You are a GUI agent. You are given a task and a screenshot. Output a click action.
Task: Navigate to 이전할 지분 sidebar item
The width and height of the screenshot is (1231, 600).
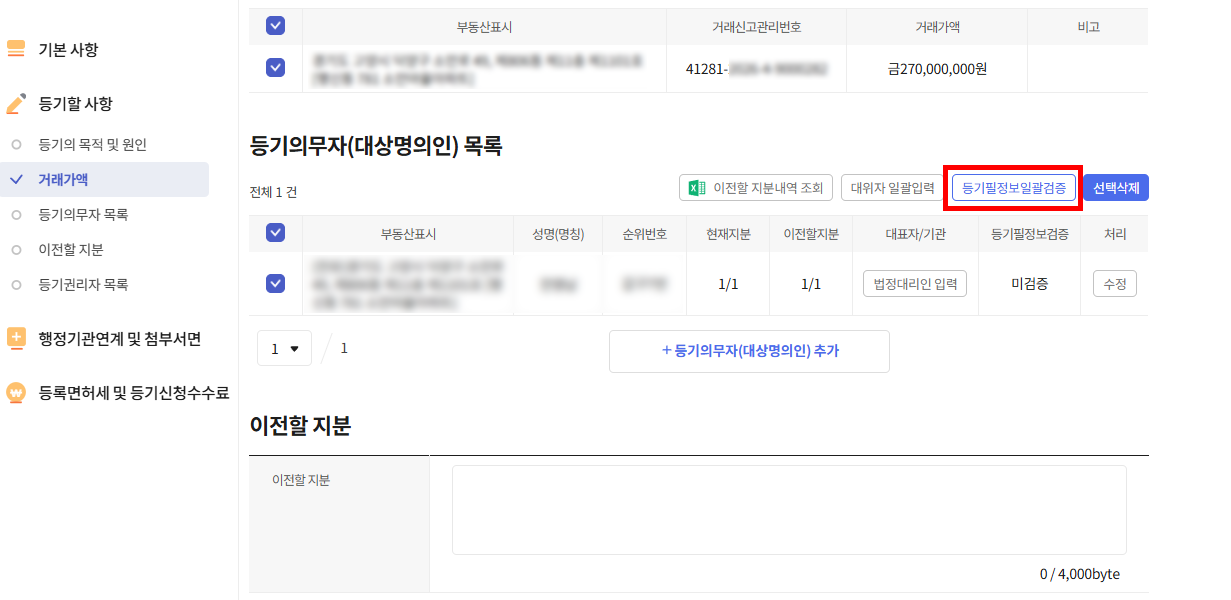click(x=70, y=250)
